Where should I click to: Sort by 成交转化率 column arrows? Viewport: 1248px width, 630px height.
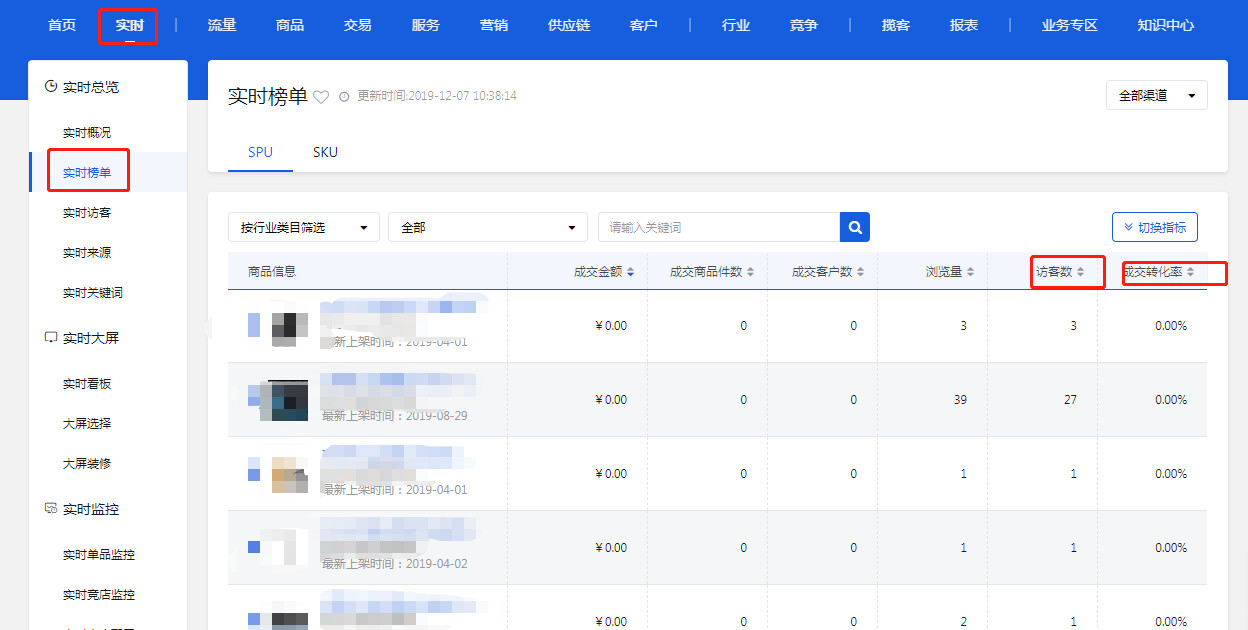(1190, 272)
